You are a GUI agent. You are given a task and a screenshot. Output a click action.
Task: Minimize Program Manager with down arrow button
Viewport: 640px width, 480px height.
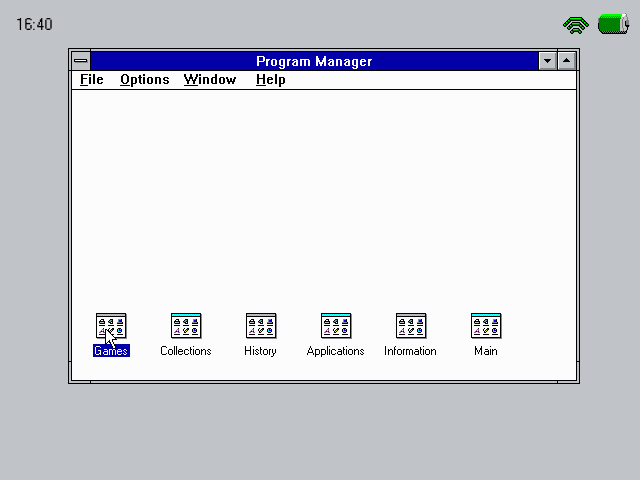[547, 61]
